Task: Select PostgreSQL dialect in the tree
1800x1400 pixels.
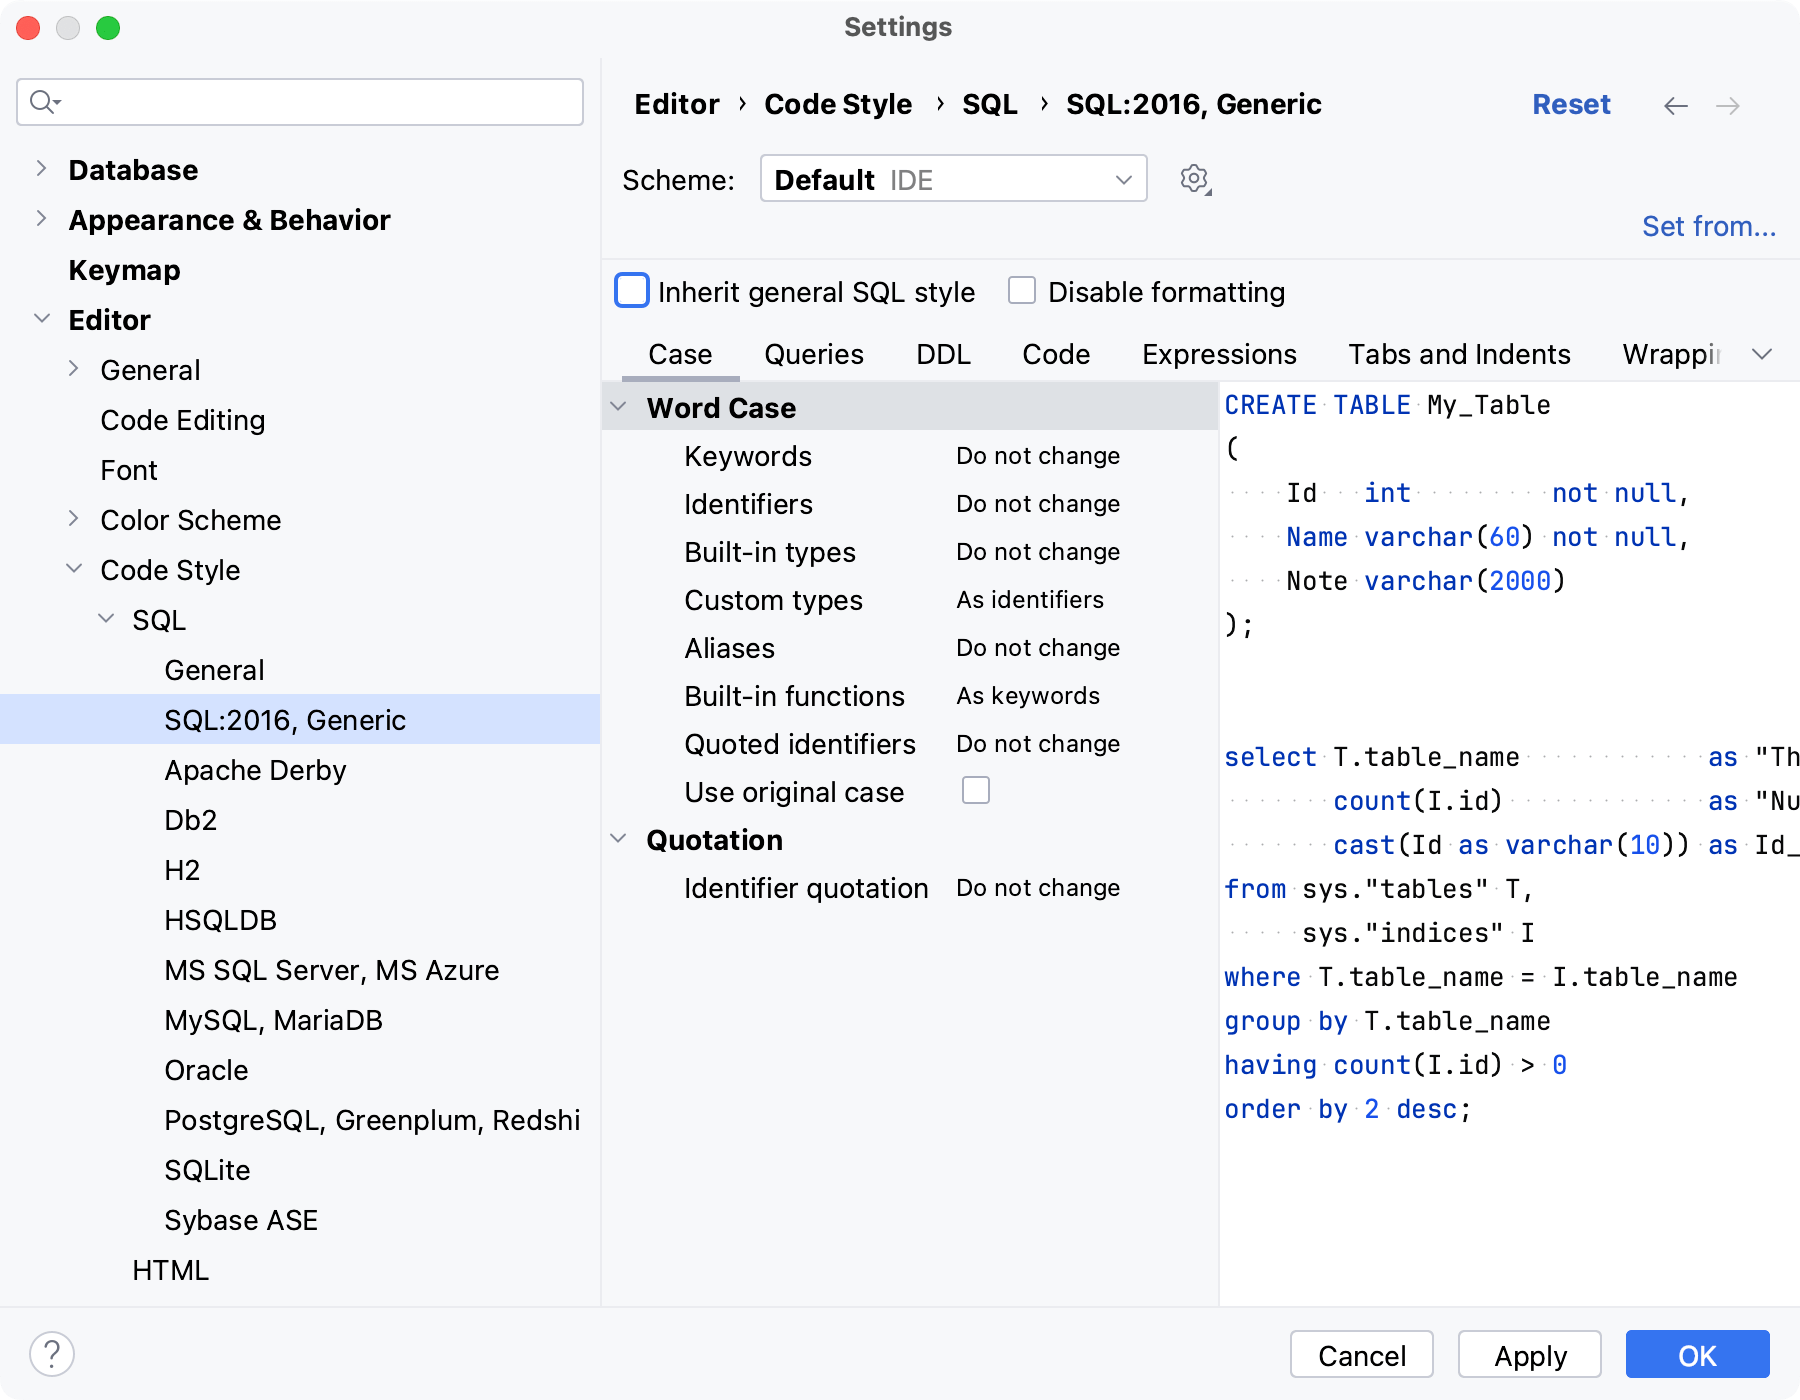Action: [x=372, y=1120]
